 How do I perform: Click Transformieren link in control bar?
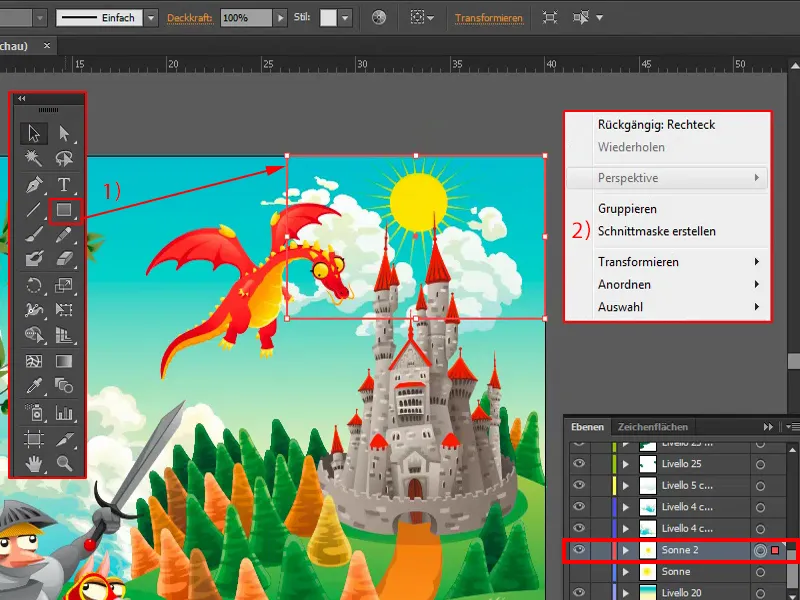pyautogui.click(x=488, y=18)
